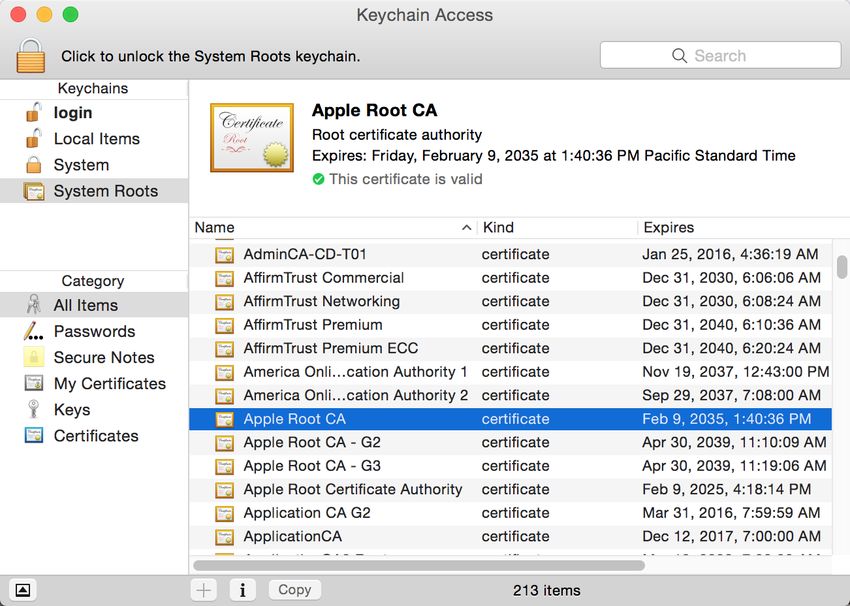The image size is (850, 606).
Task: Toggle the bottom-left show/hide preview button
Action: coord(23,590)
